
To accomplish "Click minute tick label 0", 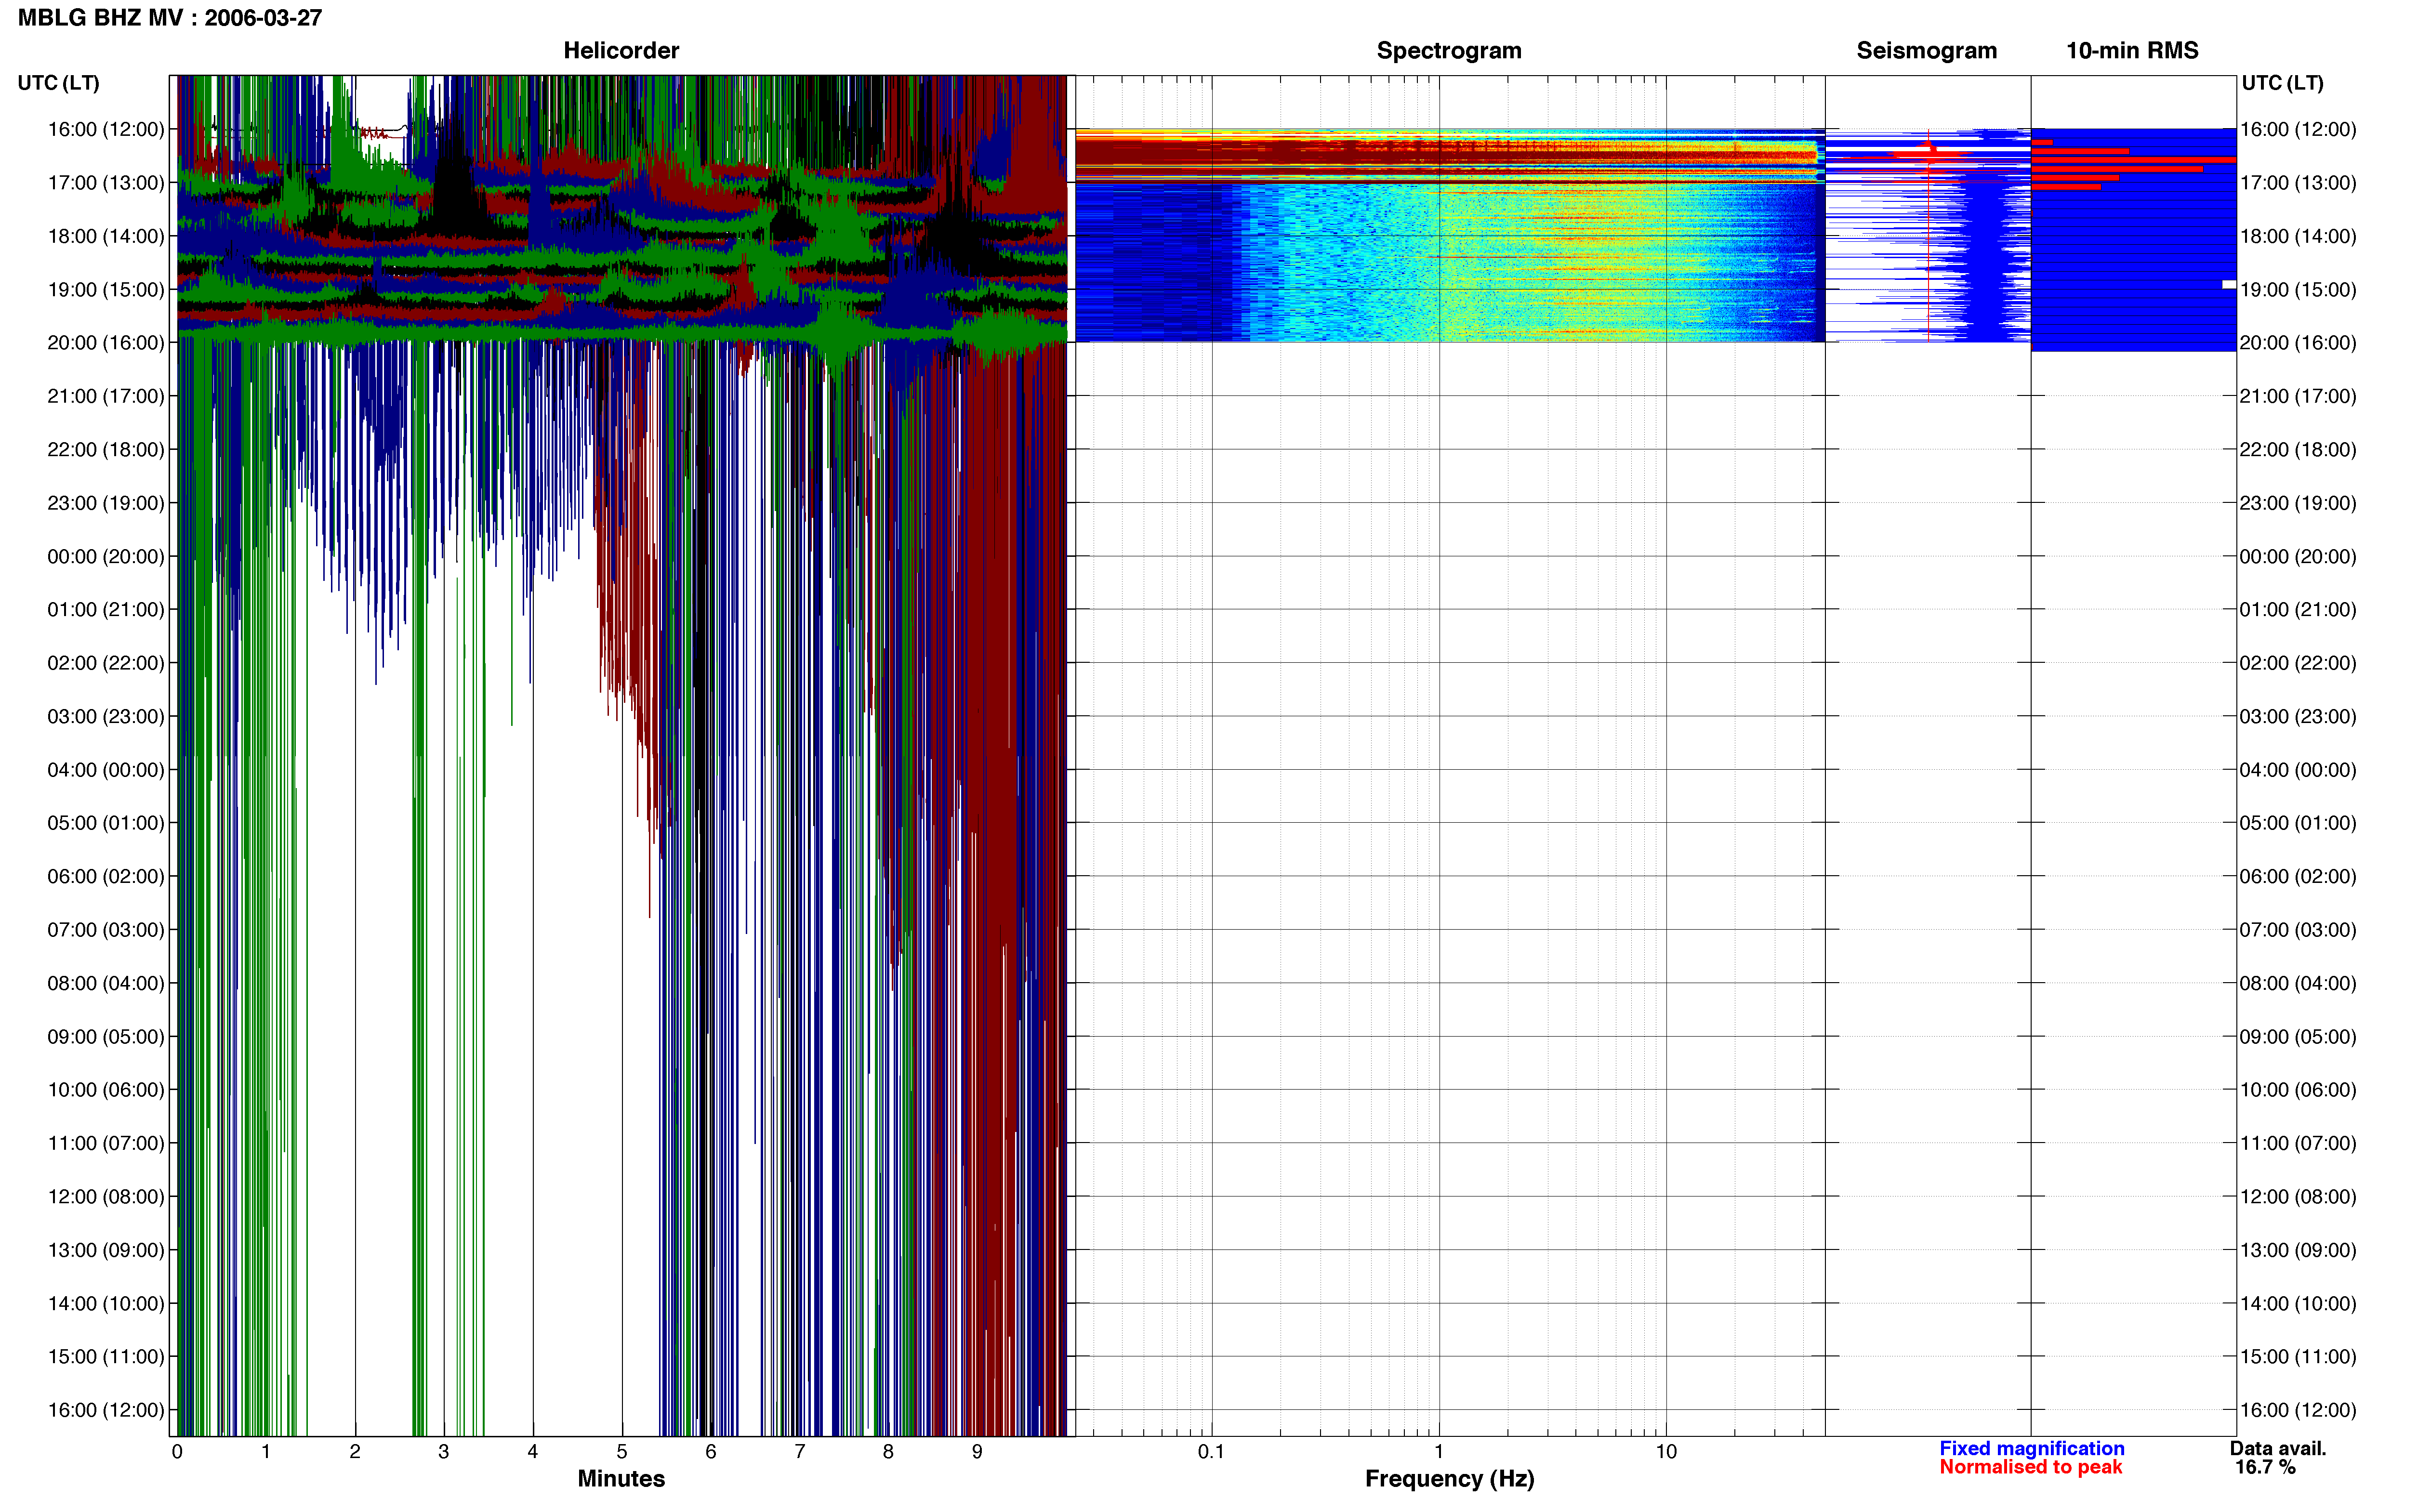I will [177, 1452].
